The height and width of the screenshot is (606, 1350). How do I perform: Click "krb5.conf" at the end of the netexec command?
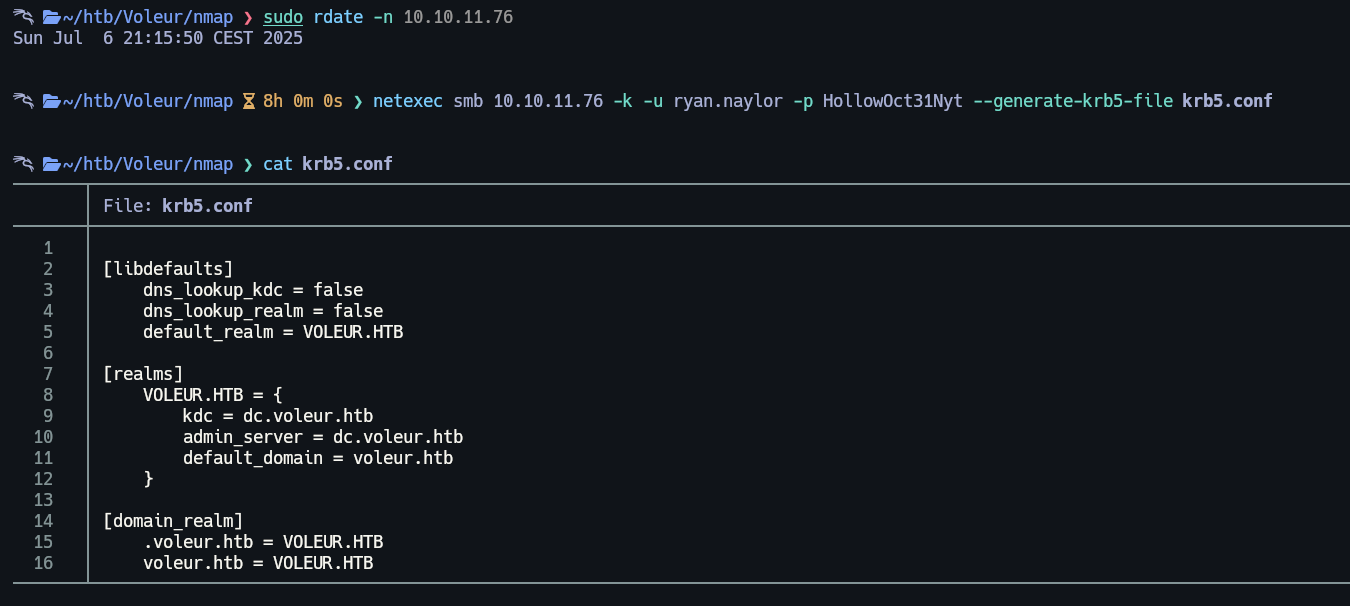tap(1228, 101)
